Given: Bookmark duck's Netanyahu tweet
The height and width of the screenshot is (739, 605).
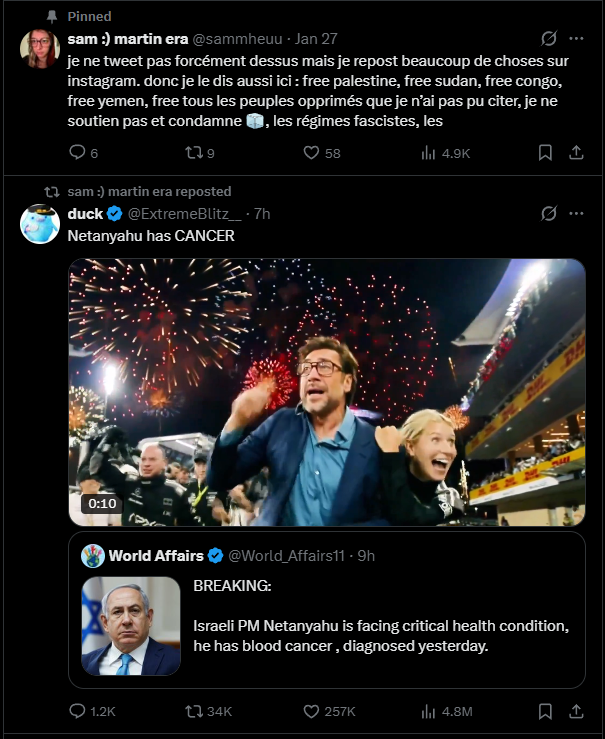Looking at the screenshot, I should coord(545,711).
